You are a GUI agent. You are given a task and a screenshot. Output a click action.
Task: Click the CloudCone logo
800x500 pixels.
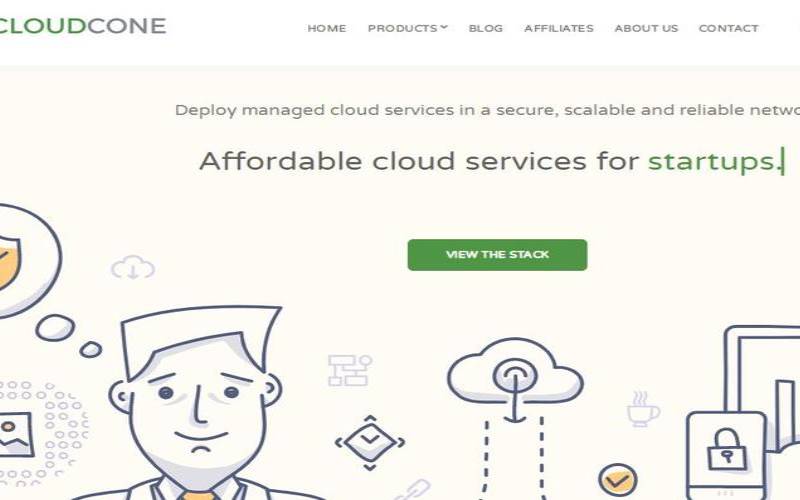point(83,26)
